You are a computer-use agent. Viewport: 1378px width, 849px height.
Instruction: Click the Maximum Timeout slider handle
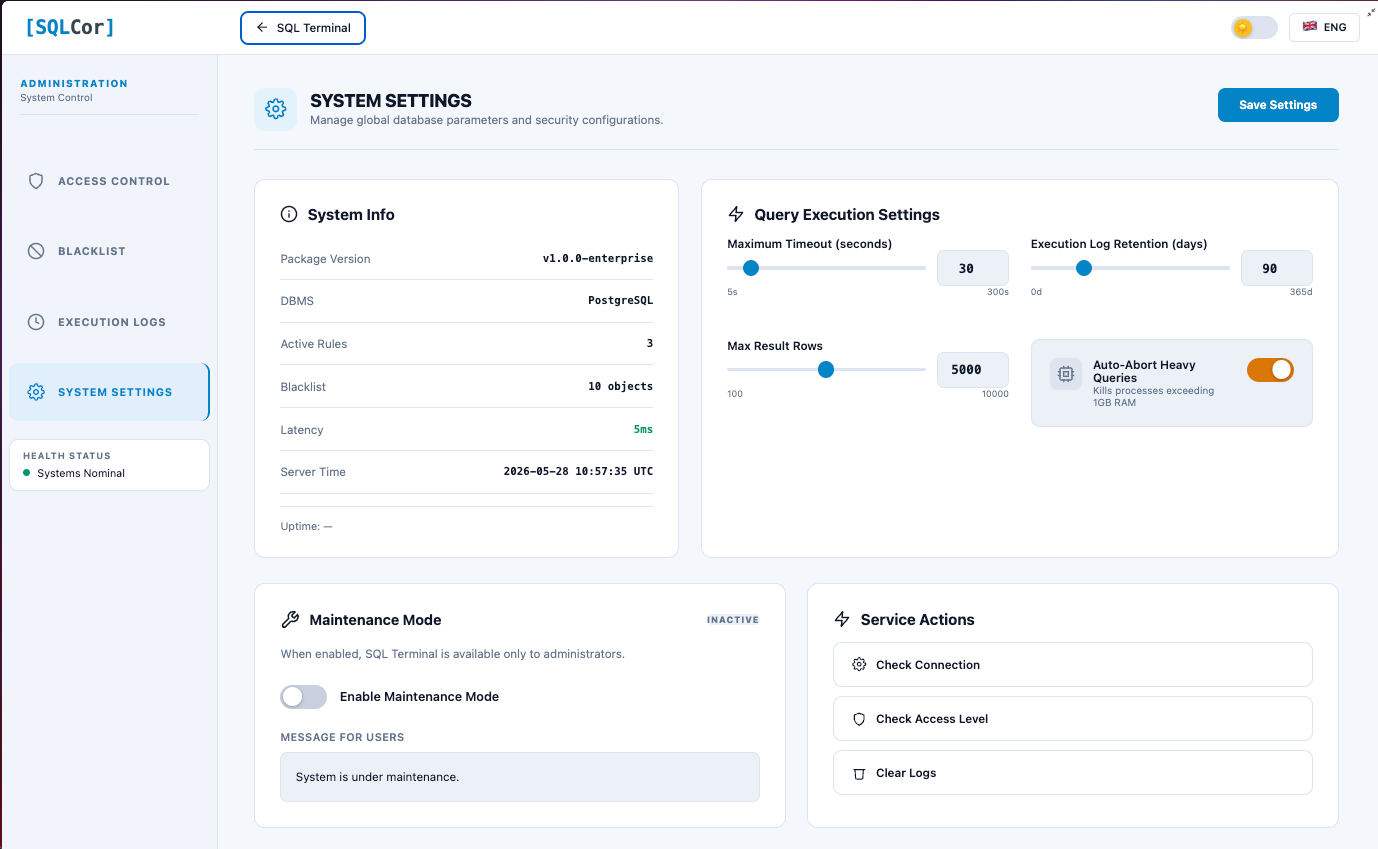pyautogui.click(x=751, y=268)
